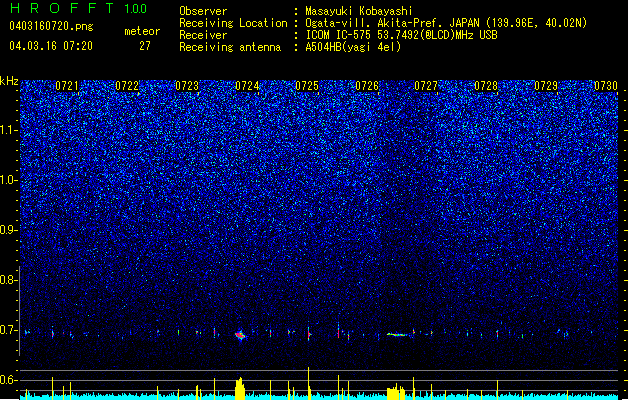Click the 0723 time marker
This screenshot has height=400, width=629.
(x=187, y=86)
